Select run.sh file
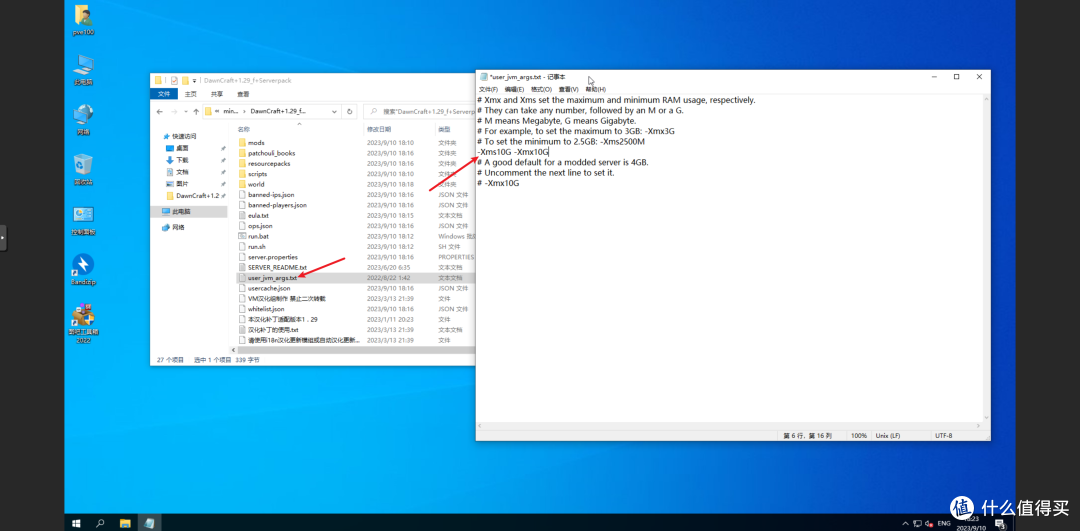The image size is (1080, 531). point(257,247)
